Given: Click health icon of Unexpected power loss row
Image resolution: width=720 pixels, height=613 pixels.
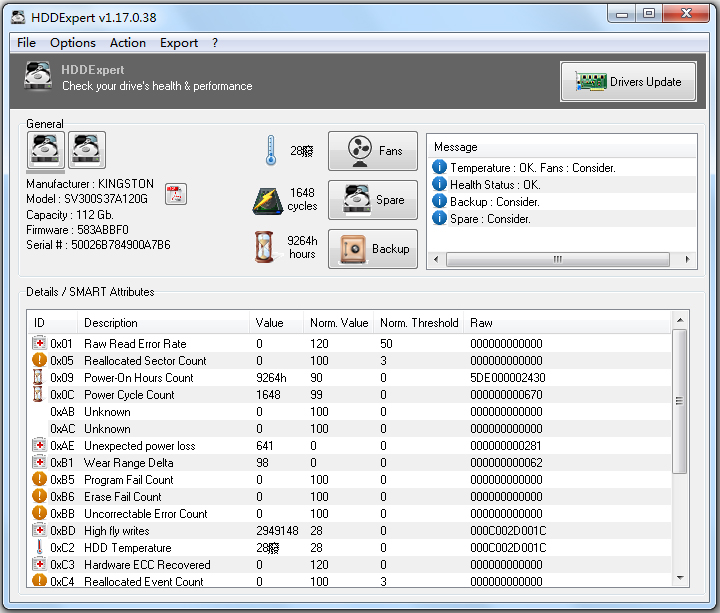Looking at the screenshot, I should pos(39,445).
